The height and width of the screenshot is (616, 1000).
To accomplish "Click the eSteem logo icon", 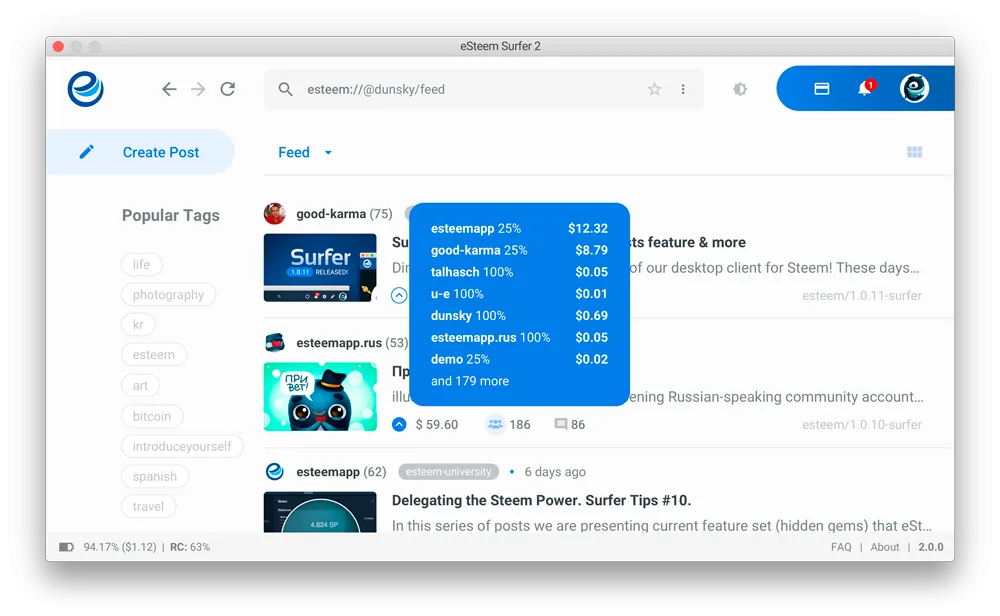I will tap(85, 89).
